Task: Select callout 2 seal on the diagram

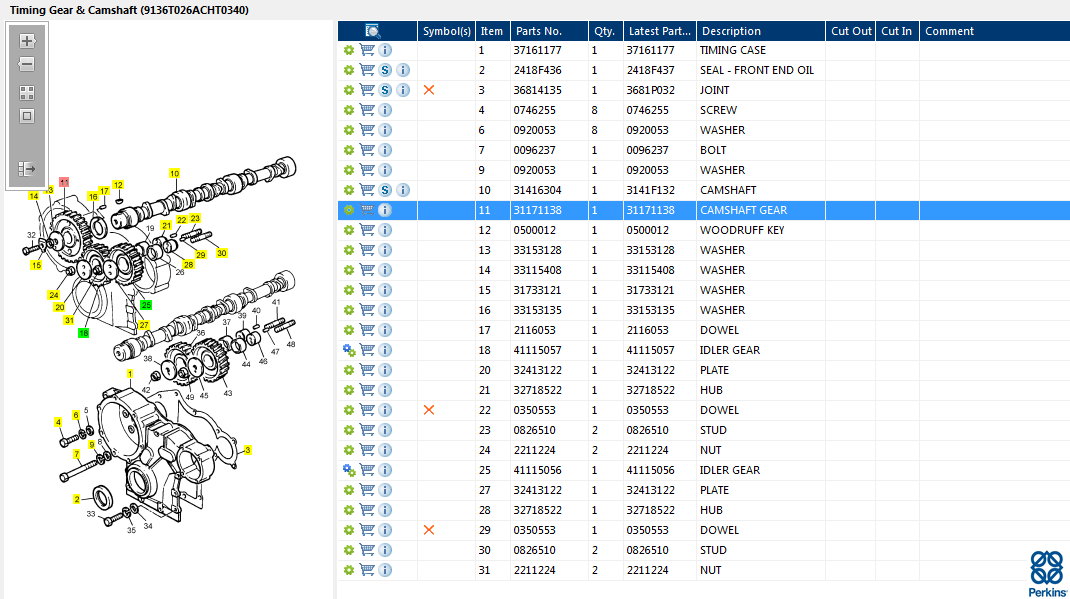Action: [x=76, y=499]
